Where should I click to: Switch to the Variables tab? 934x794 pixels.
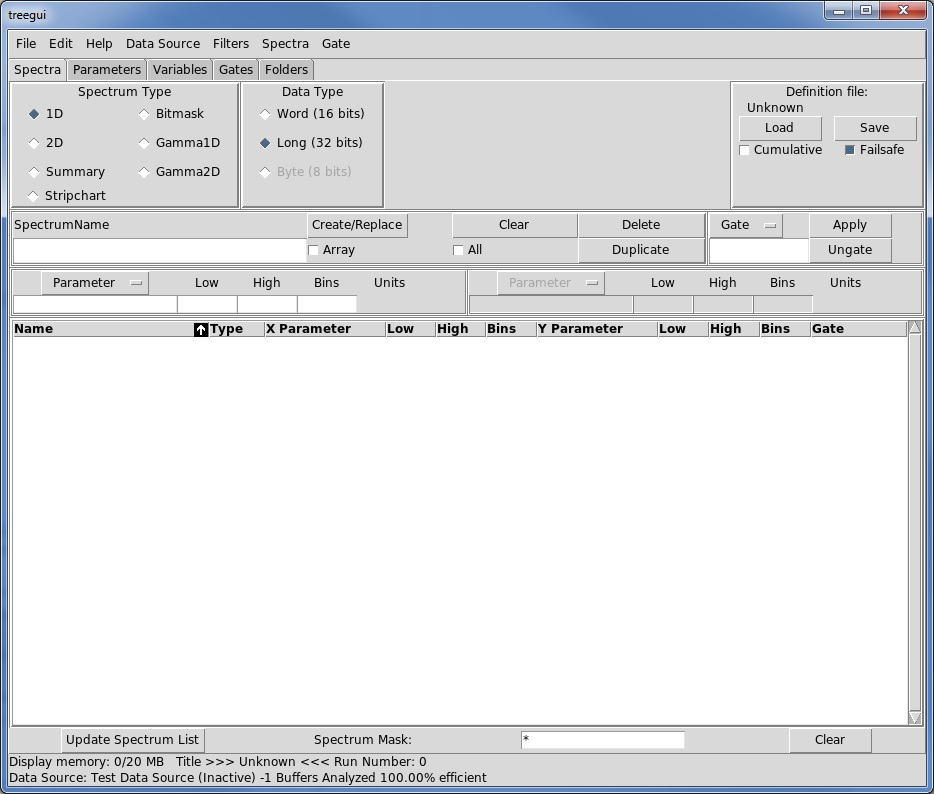coord(180,70)
